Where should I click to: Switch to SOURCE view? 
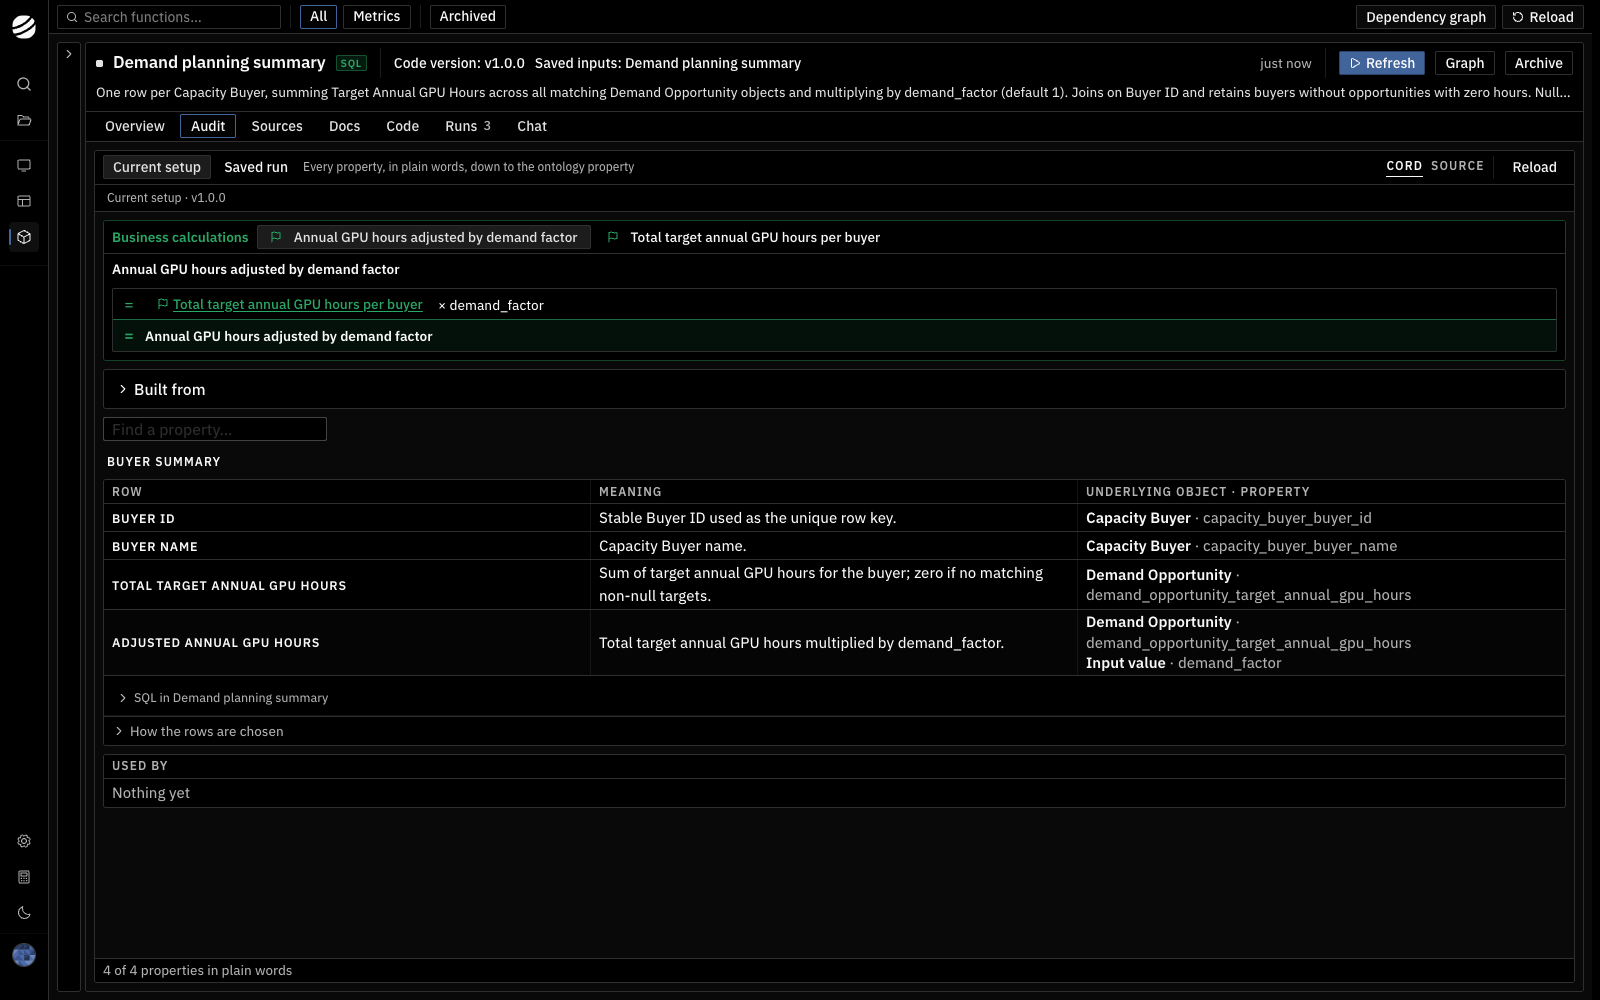pyautogui.click(x=1457, y=166)
